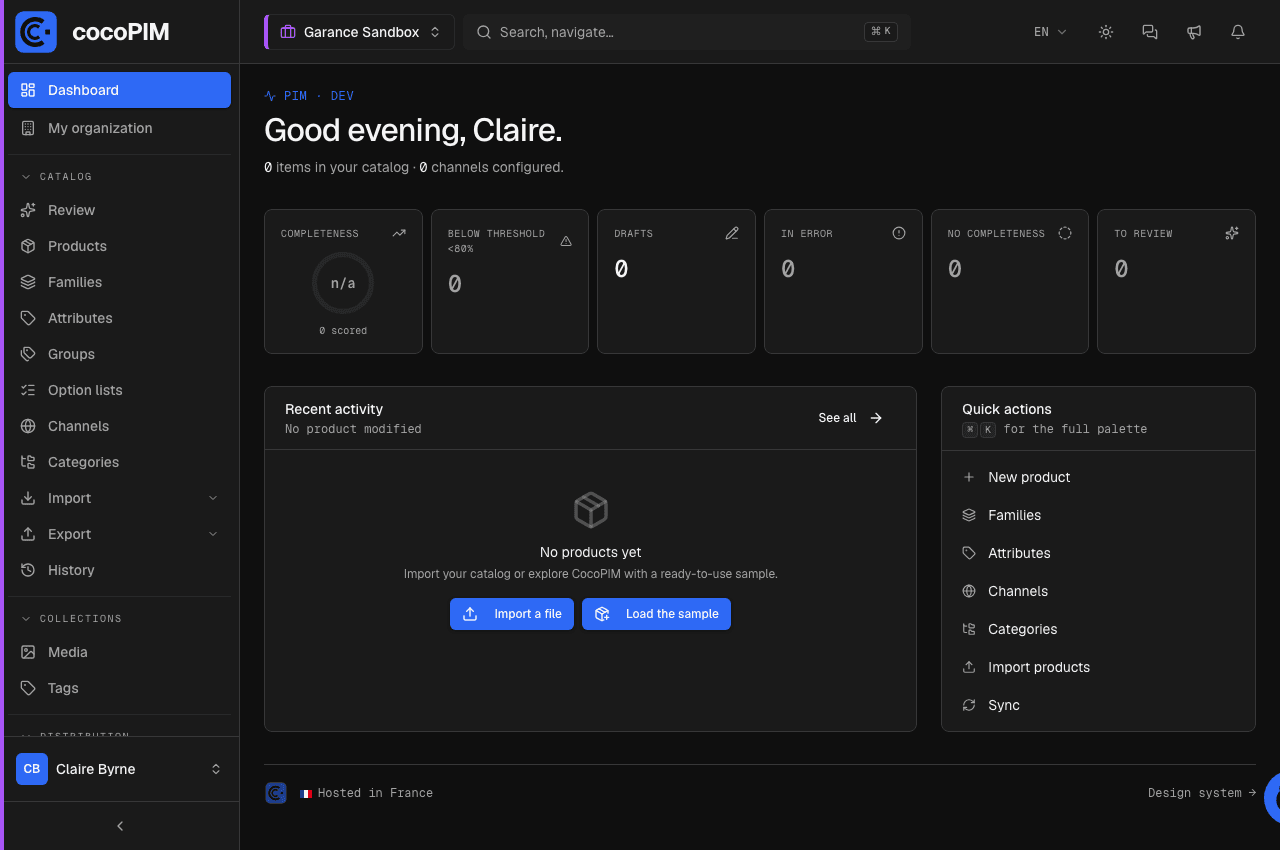Click the No completeness dashed circle icon
1280x850 pixels.
(x=1065, y=233)
